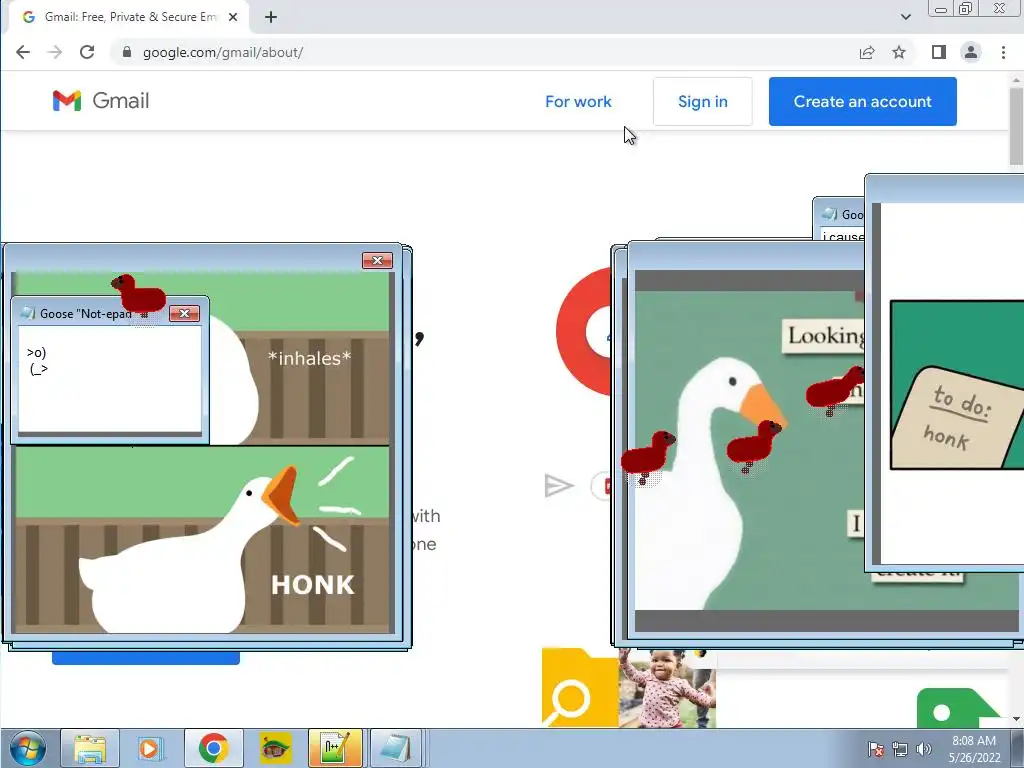Image resolution: width=1024 pixels, height=768 pixels.
Task: Open Chrome side panel icon
Action: click(938, 52)
